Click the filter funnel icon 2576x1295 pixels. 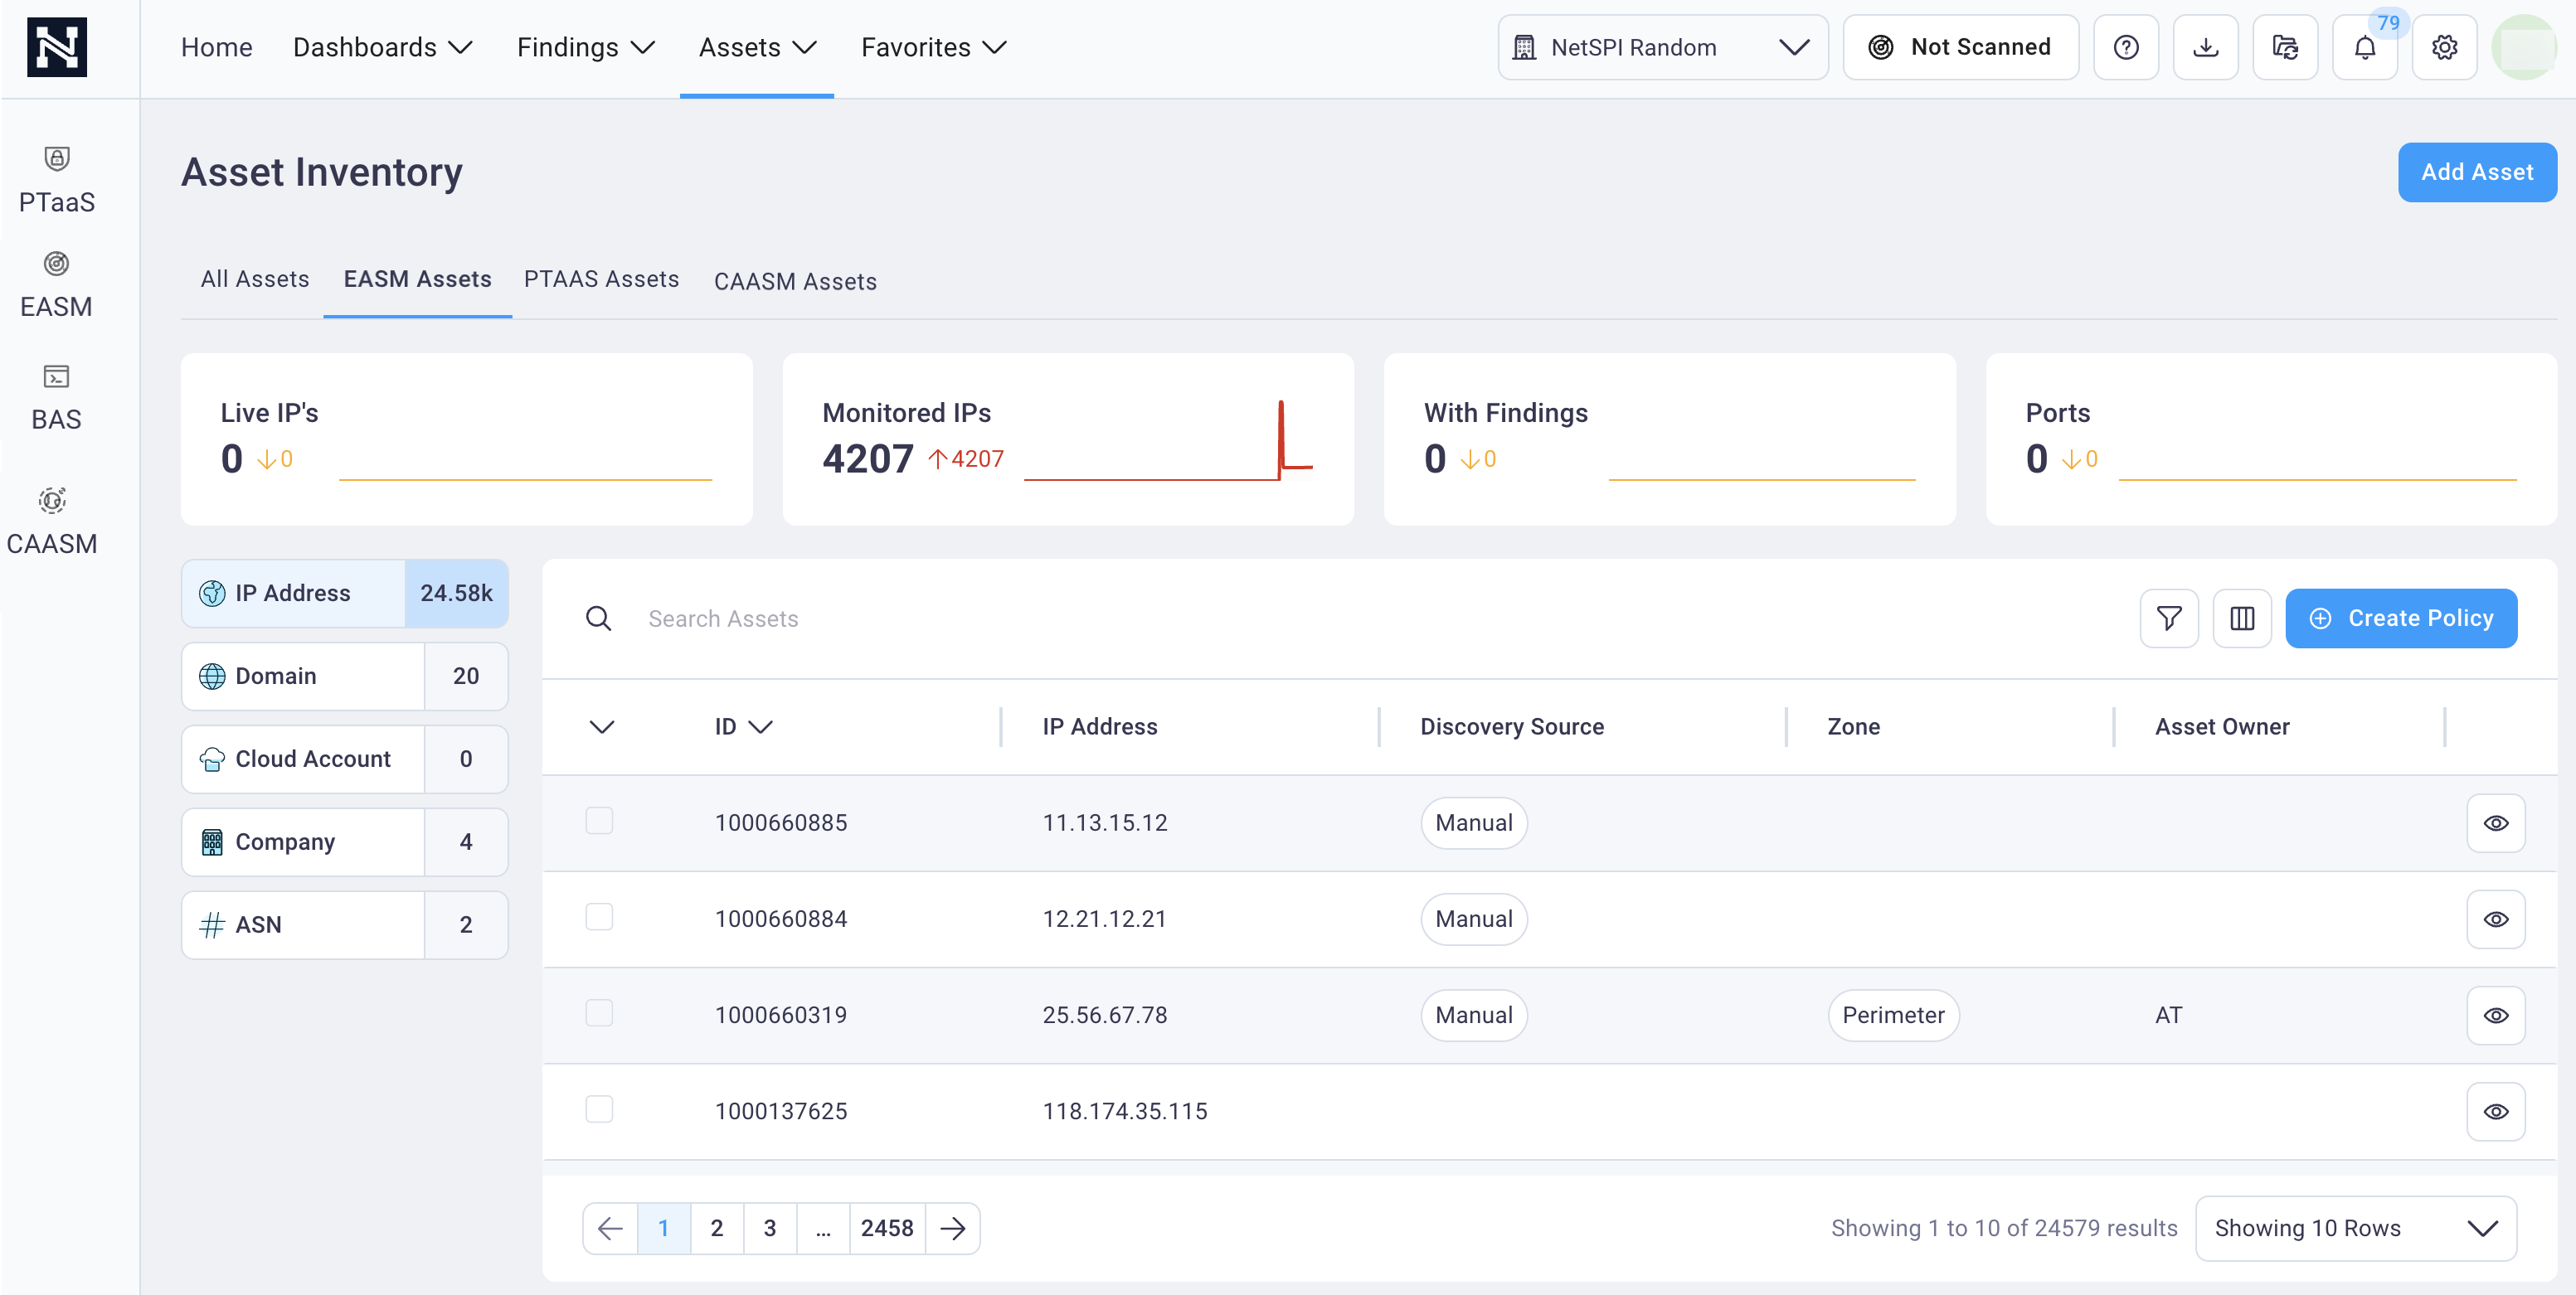click(x=2169, y=618)
